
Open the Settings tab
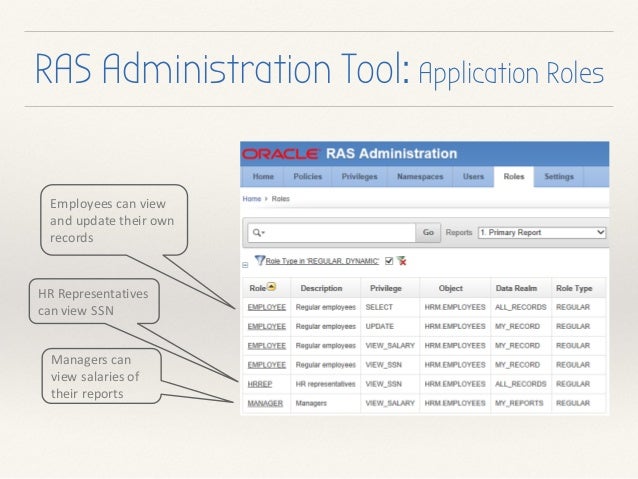click(x=559, y=177)
